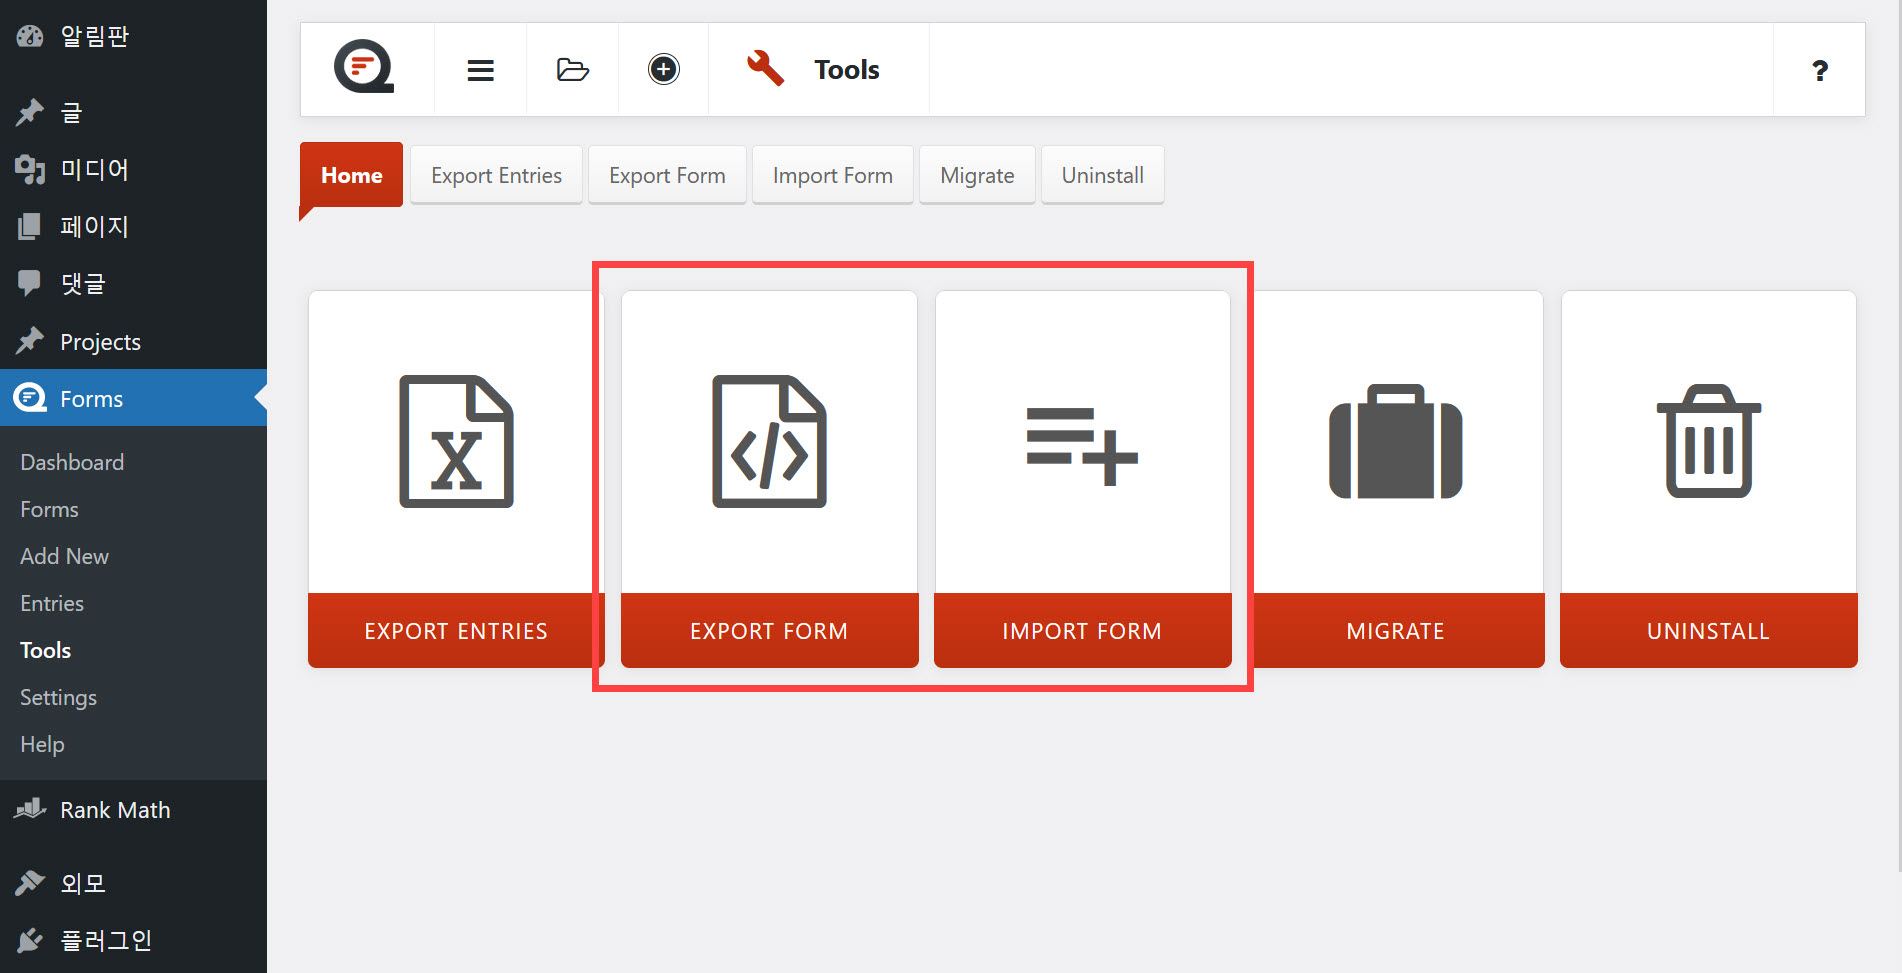Click the IMPORT FORM red button
This screenshot has width=1902, height=973.
[1082, 631]
